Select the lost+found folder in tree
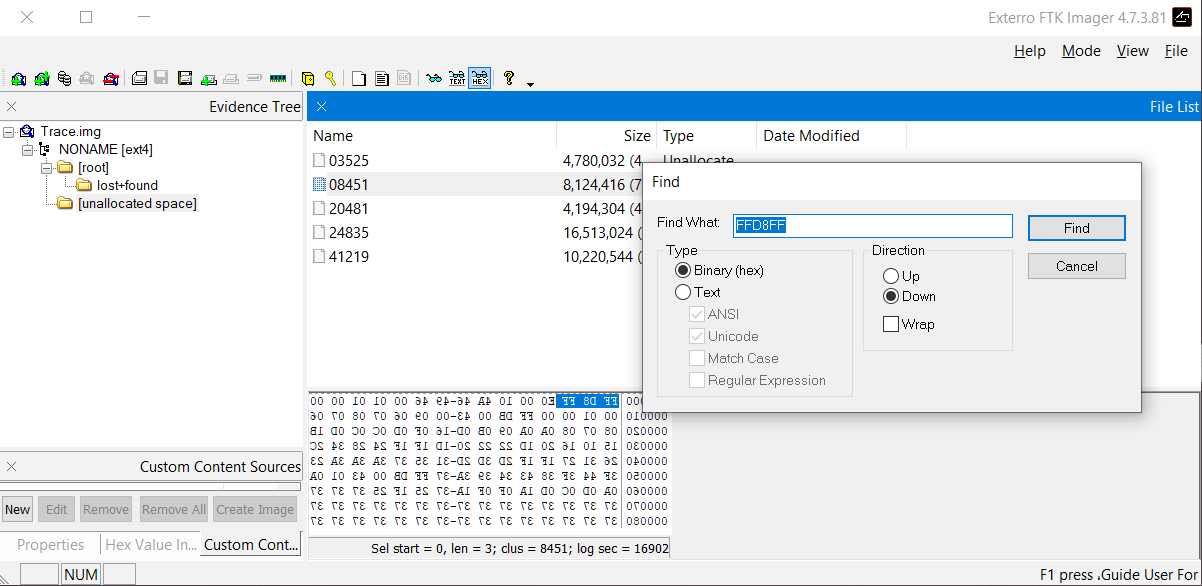This screenshot has width=1202, height=586. 127,185
